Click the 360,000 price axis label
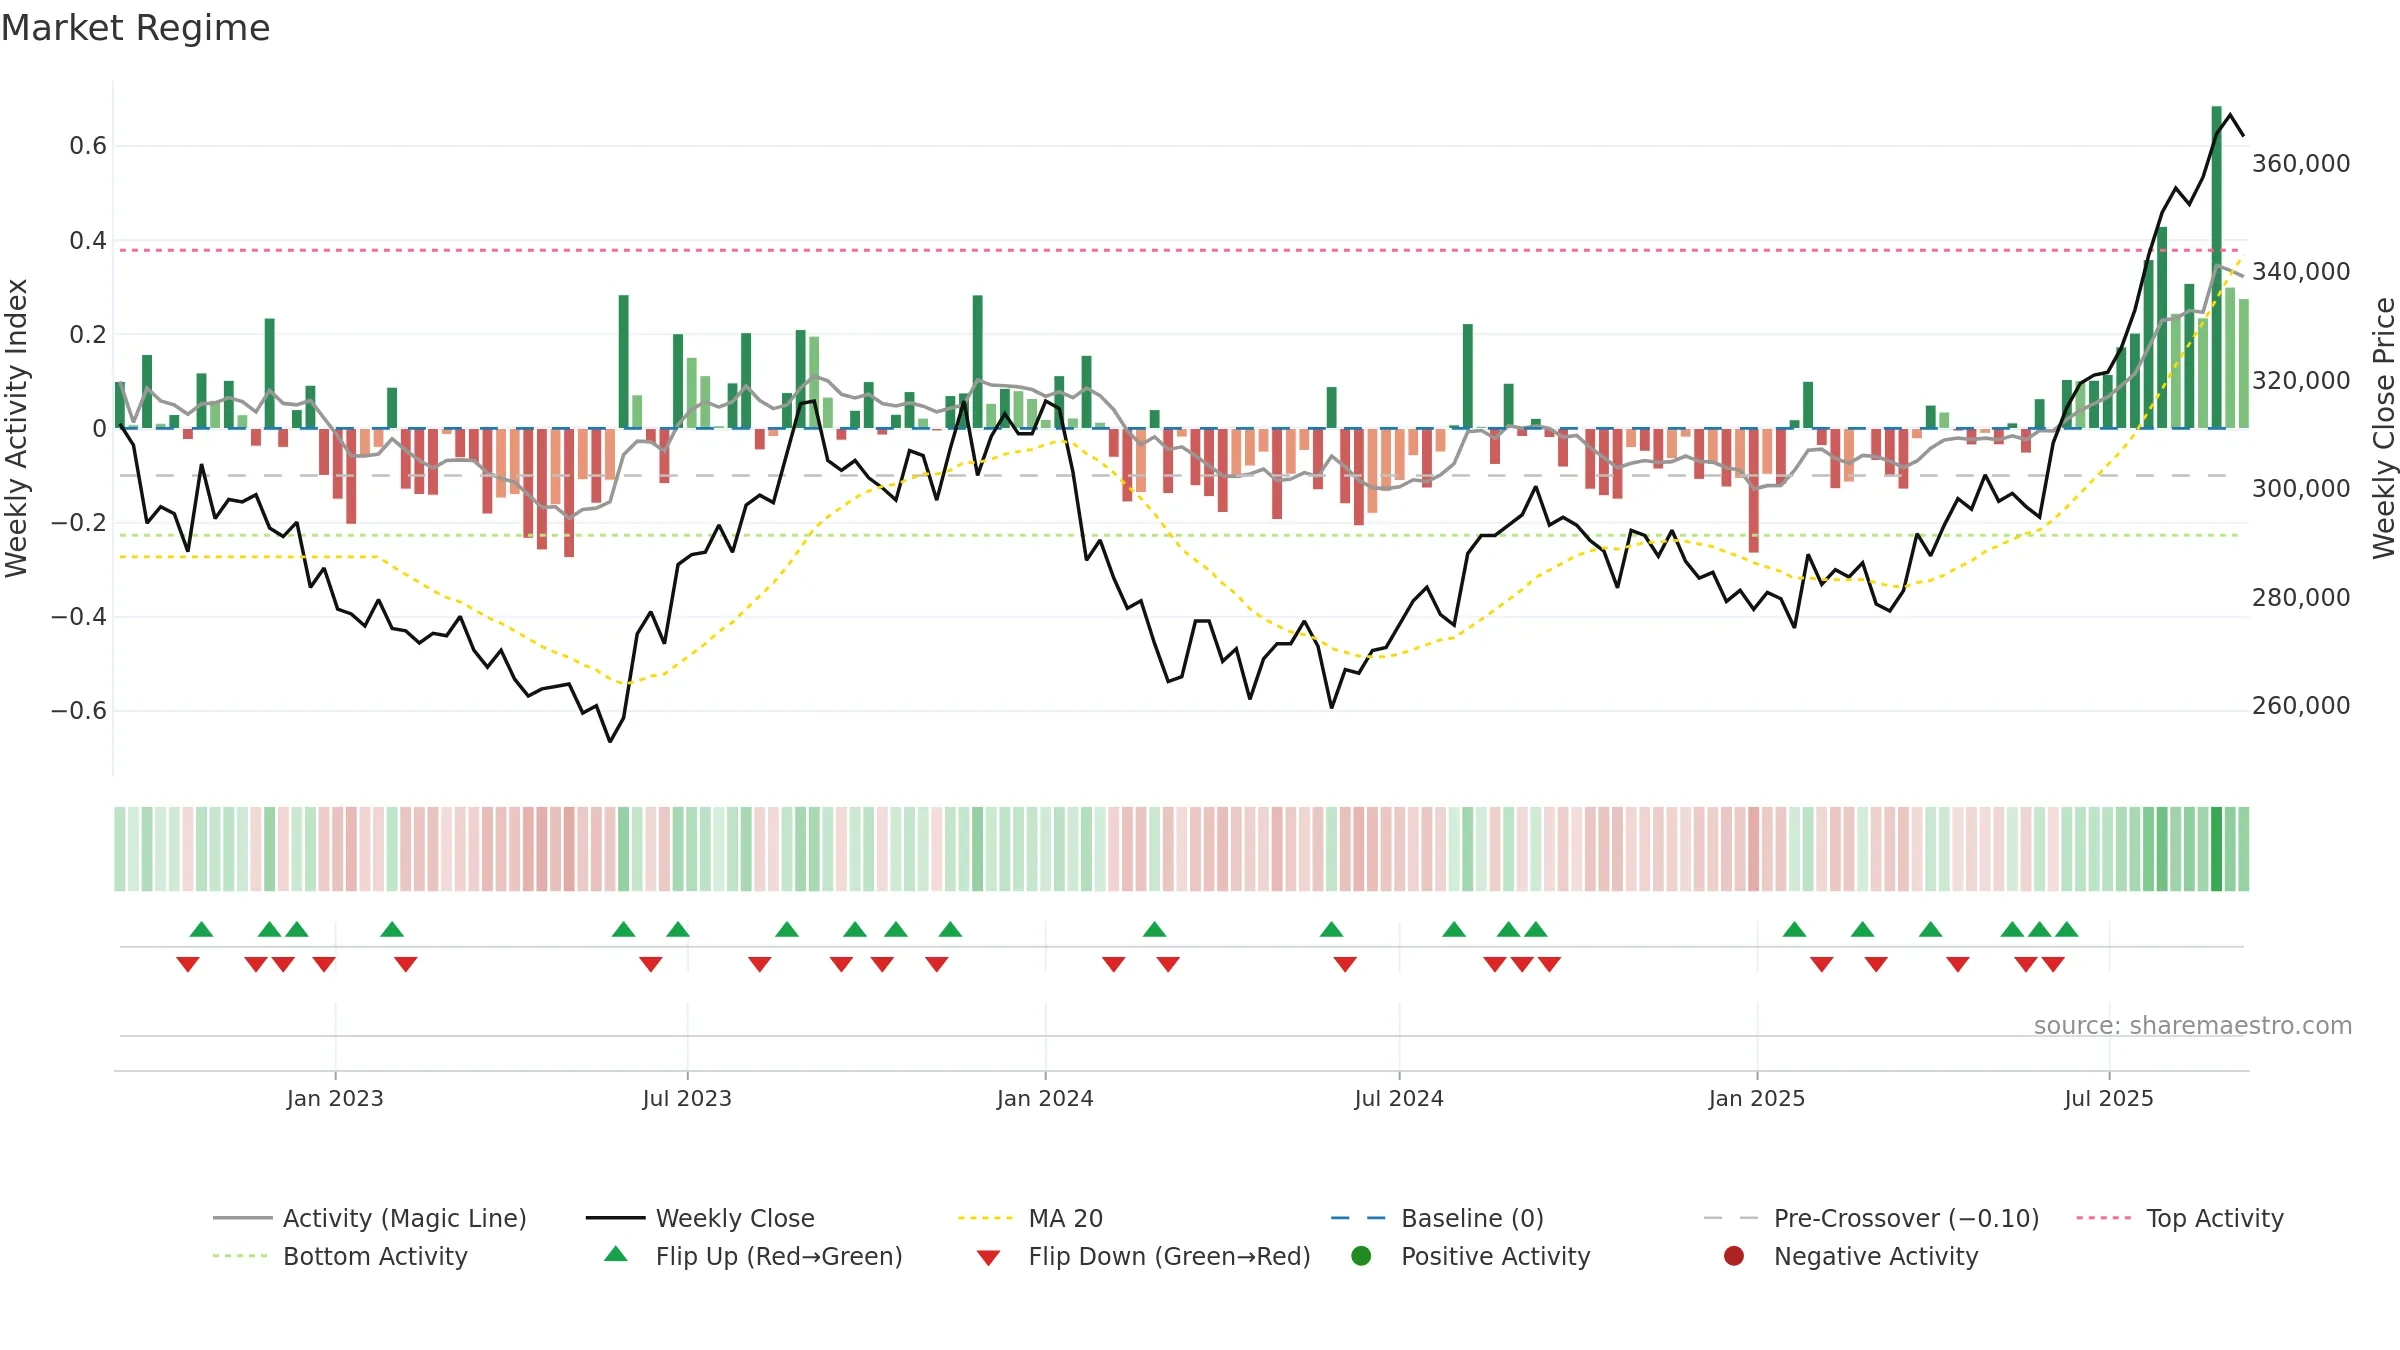 (2301, 163)
